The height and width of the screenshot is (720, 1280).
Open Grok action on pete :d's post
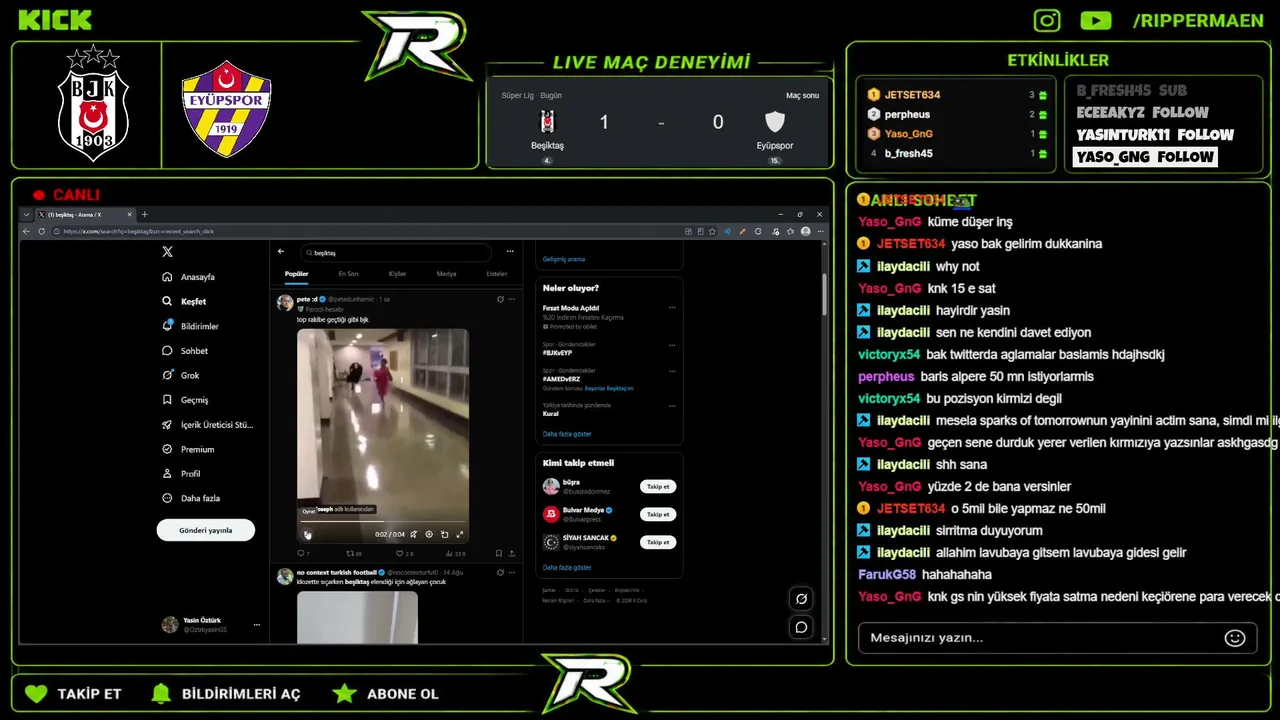point(500,298)
